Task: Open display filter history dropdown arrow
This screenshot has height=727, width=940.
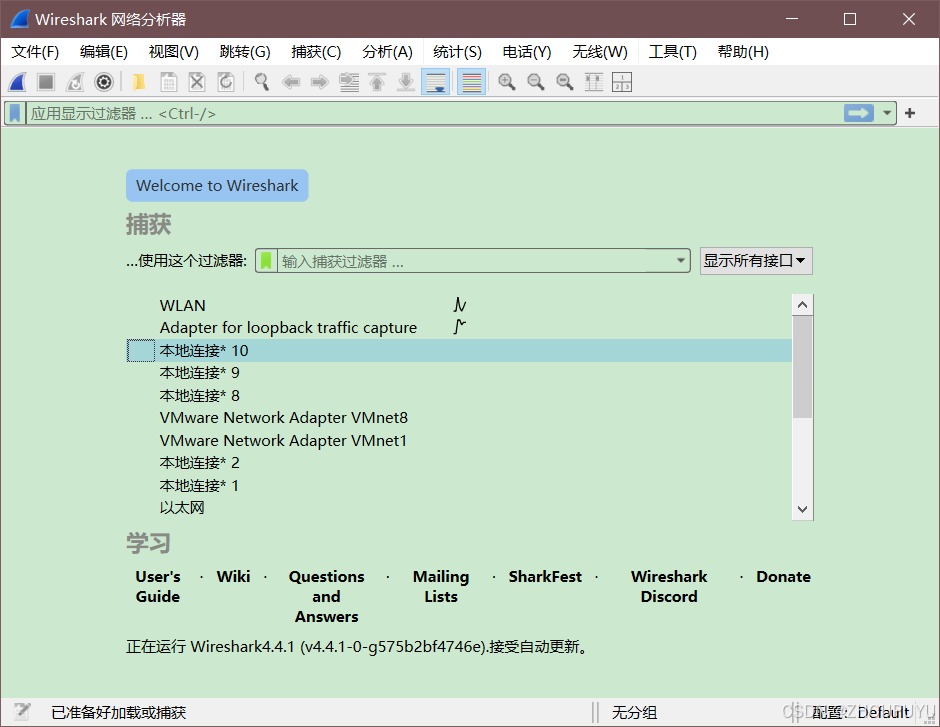Action: point(887,113)
